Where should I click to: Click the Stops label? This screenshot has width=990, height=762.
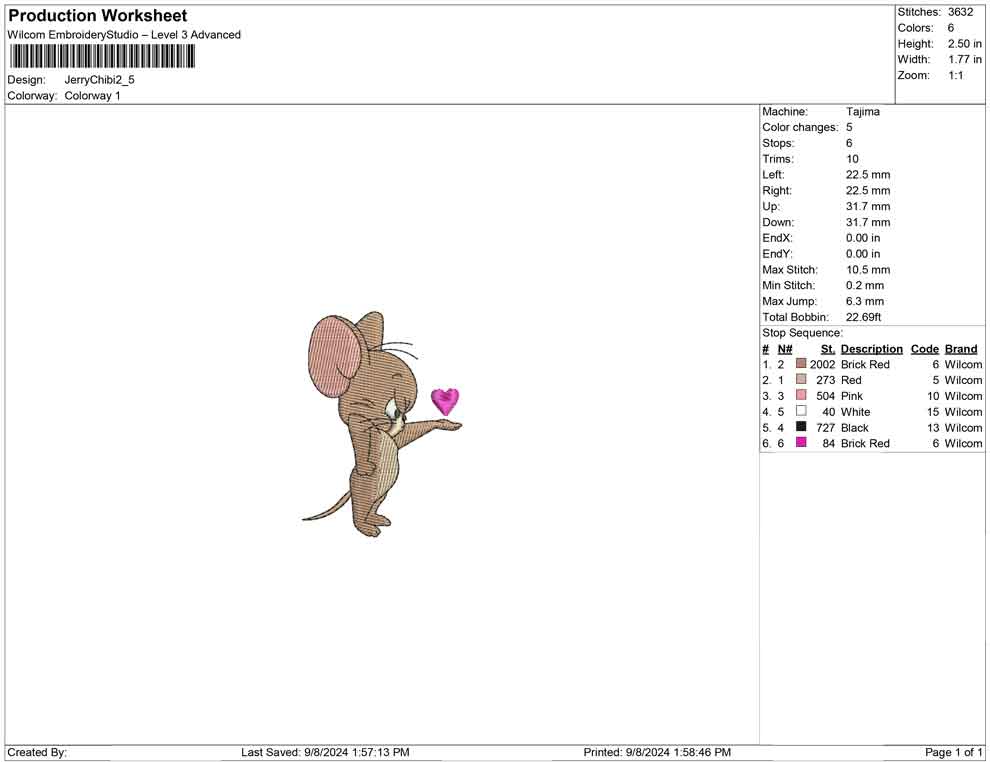point(778,143)
